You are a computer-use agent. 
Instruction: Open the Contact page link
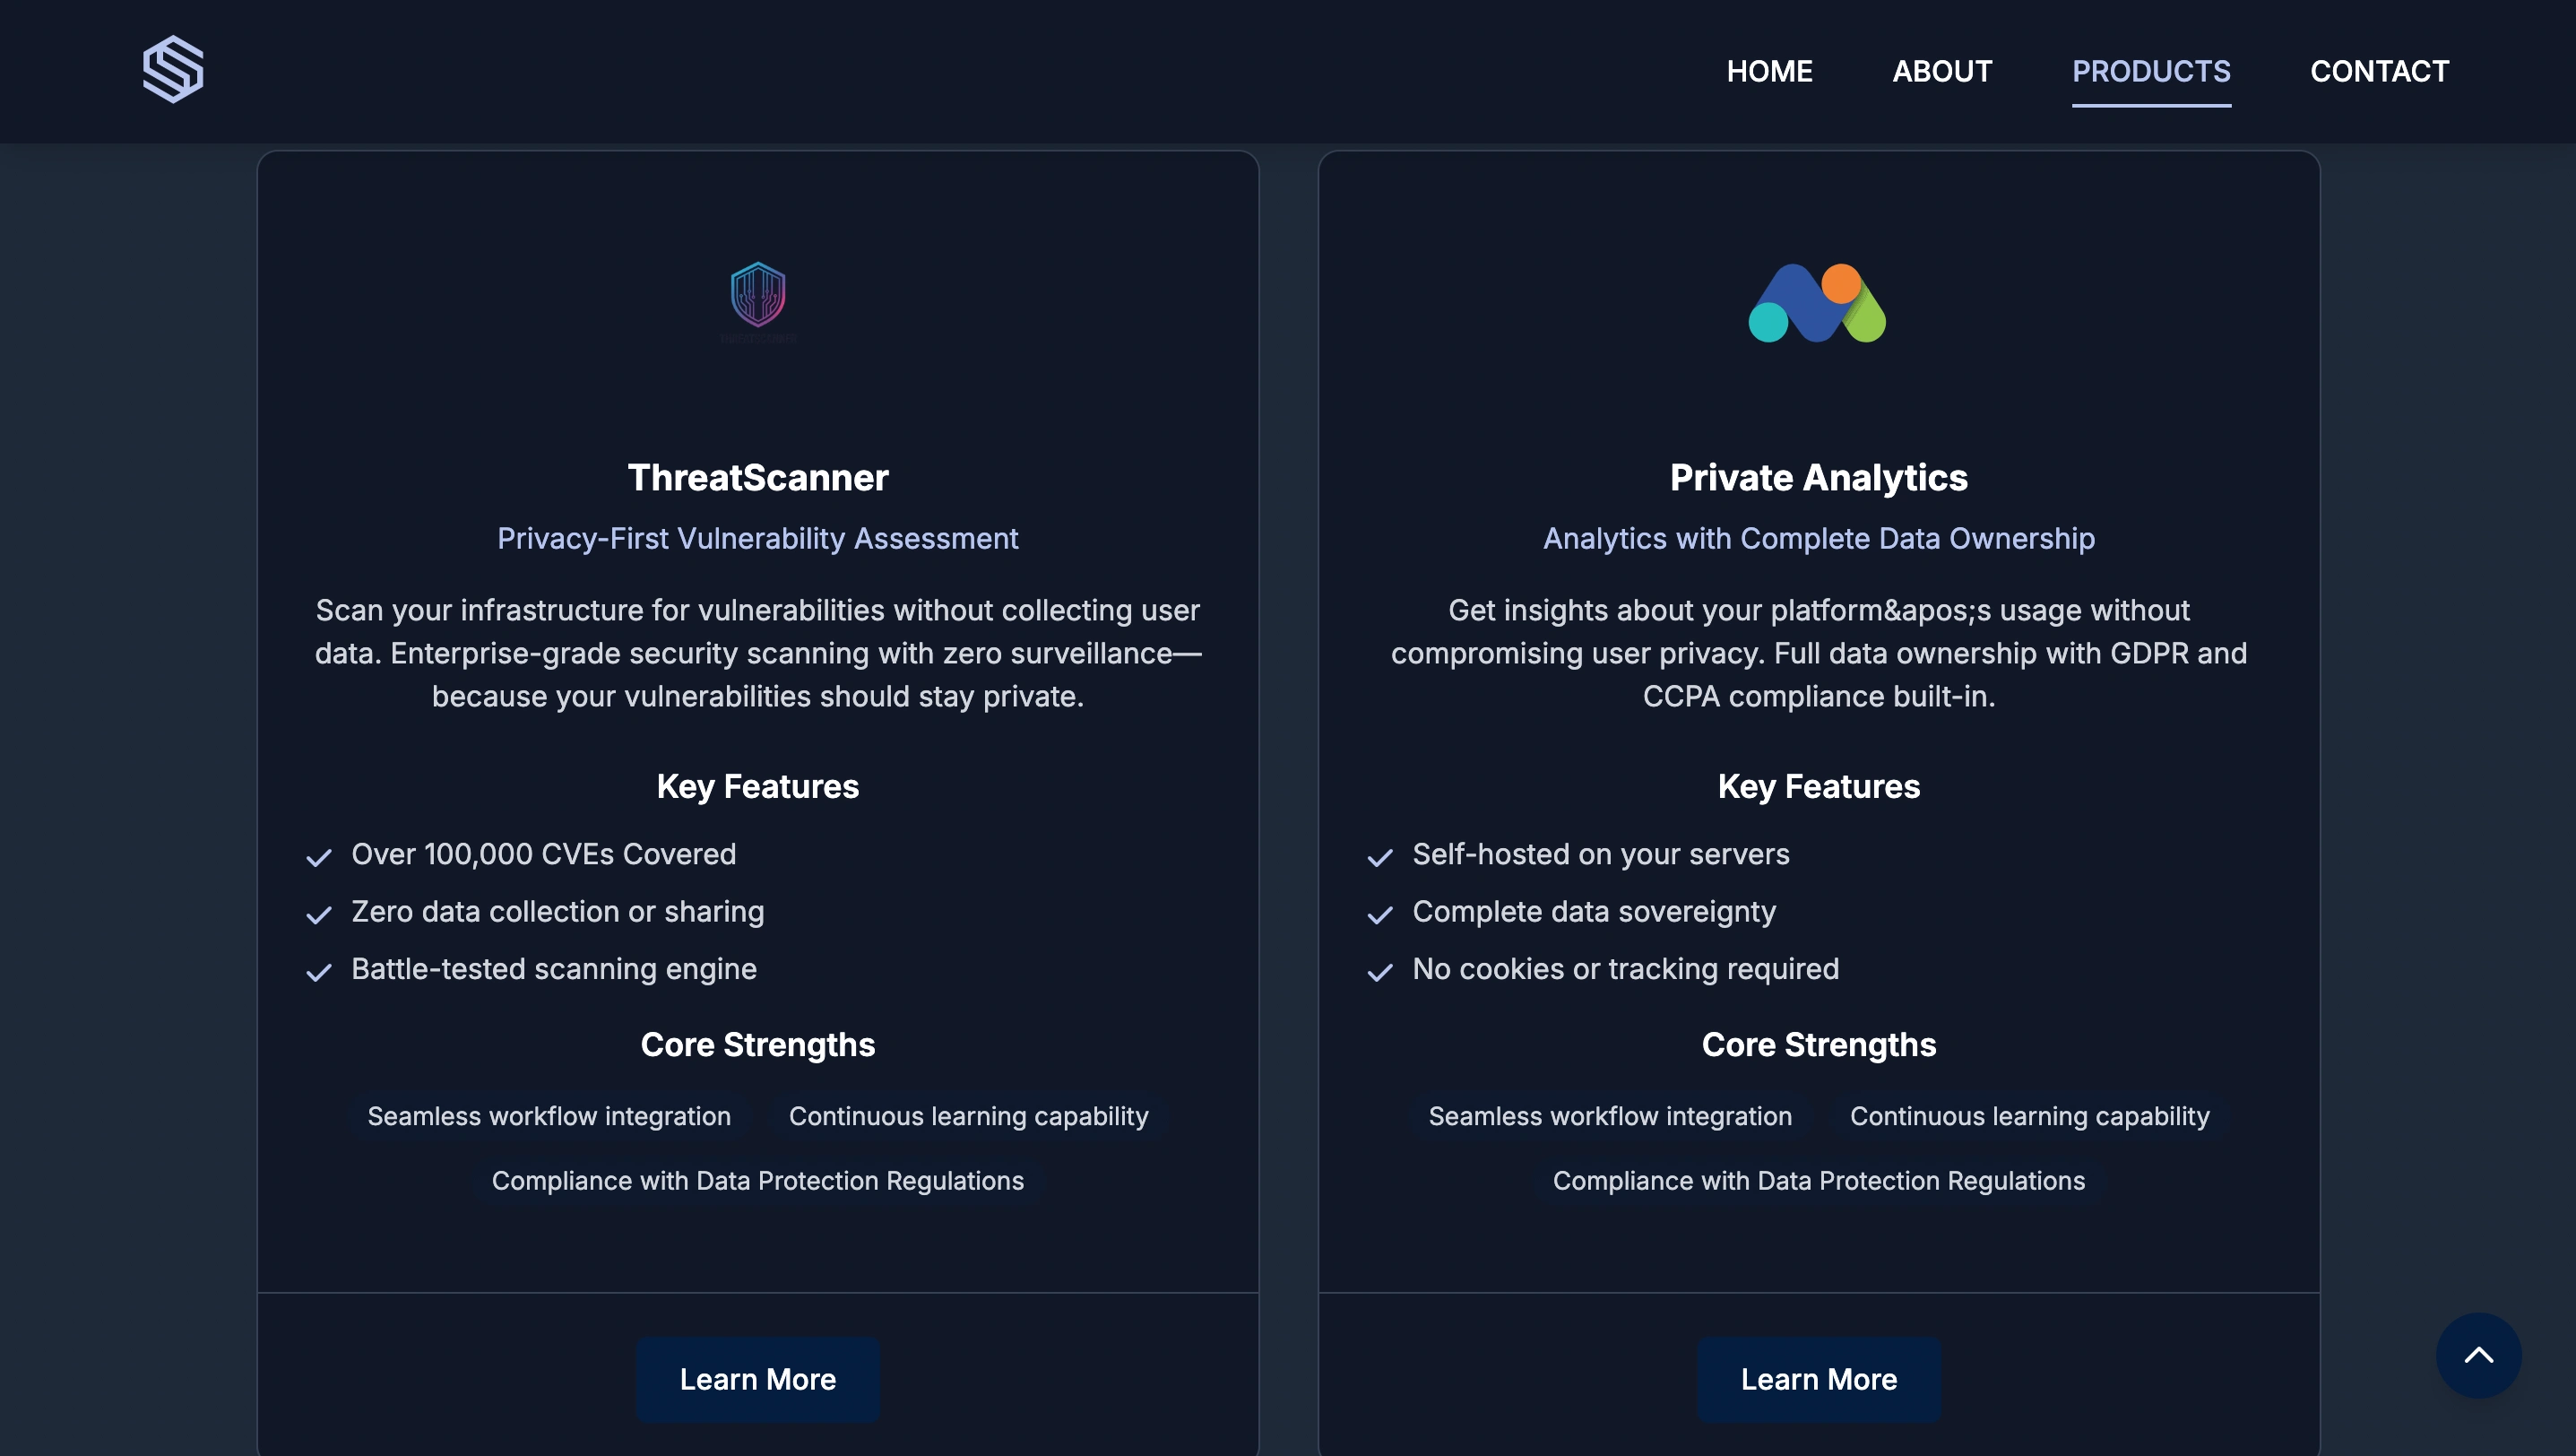tap(2379, 72)
